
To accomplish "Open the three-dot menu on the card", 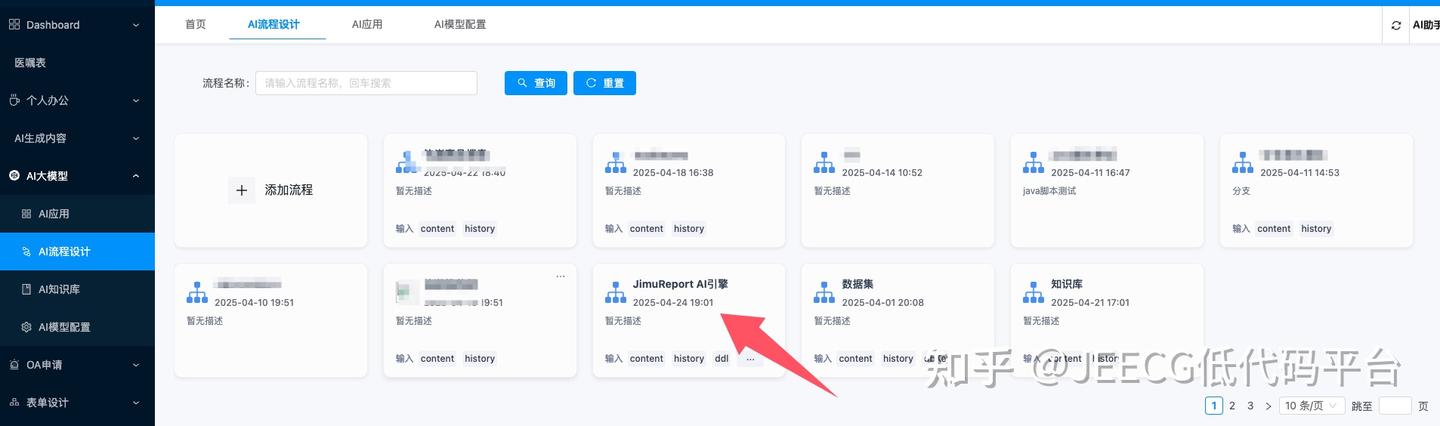I will click(560, 276).
